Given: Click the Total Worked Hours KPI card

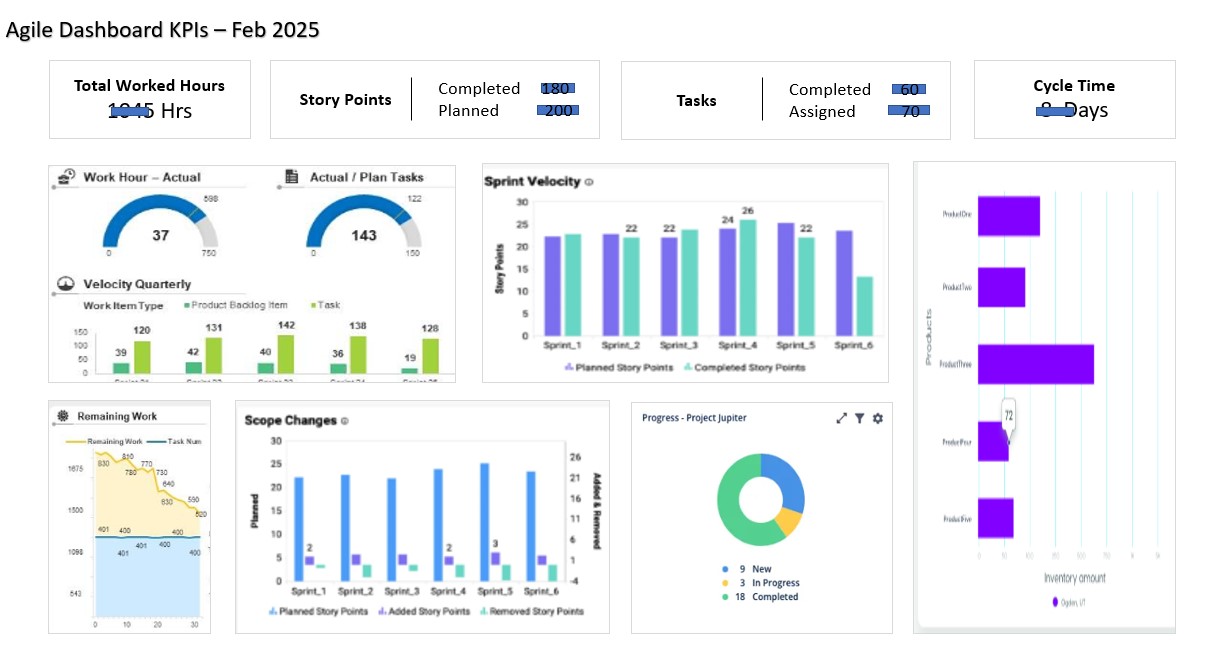Looking at the screenshot, I should (150, 99).
